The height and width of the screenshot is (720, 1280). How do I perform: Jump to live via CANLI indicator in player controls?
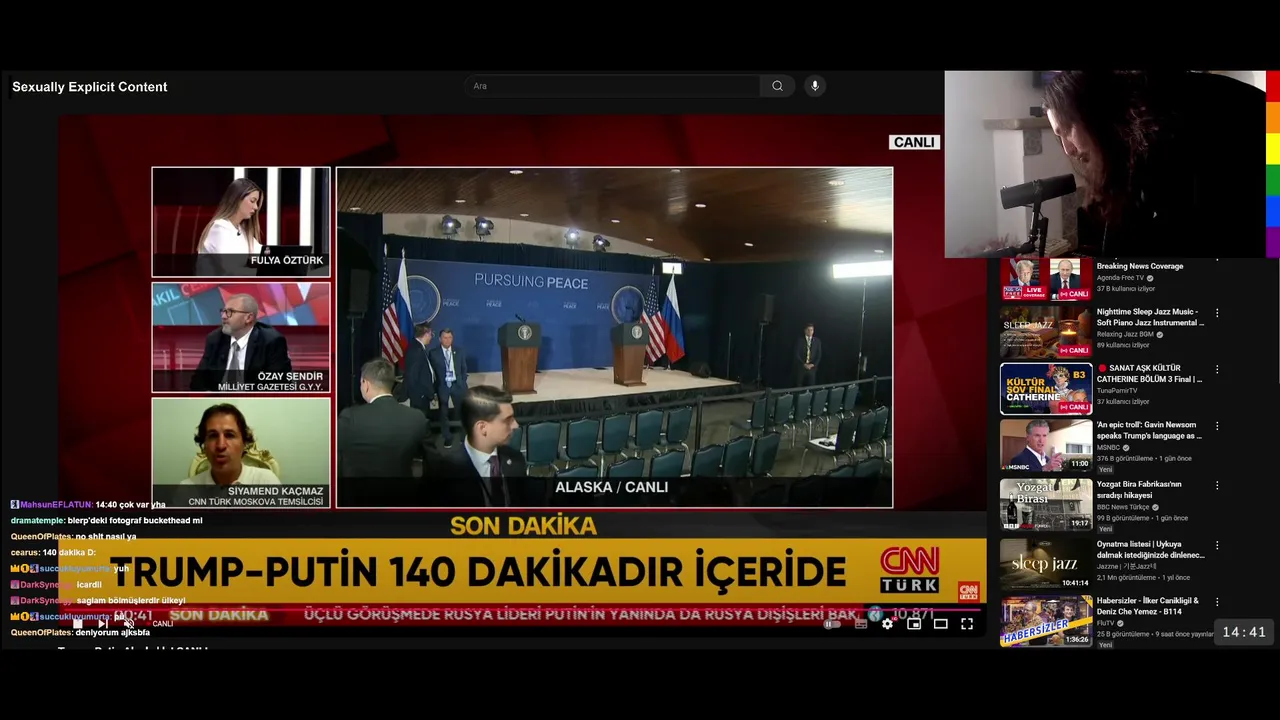click(x=161, y=624)
